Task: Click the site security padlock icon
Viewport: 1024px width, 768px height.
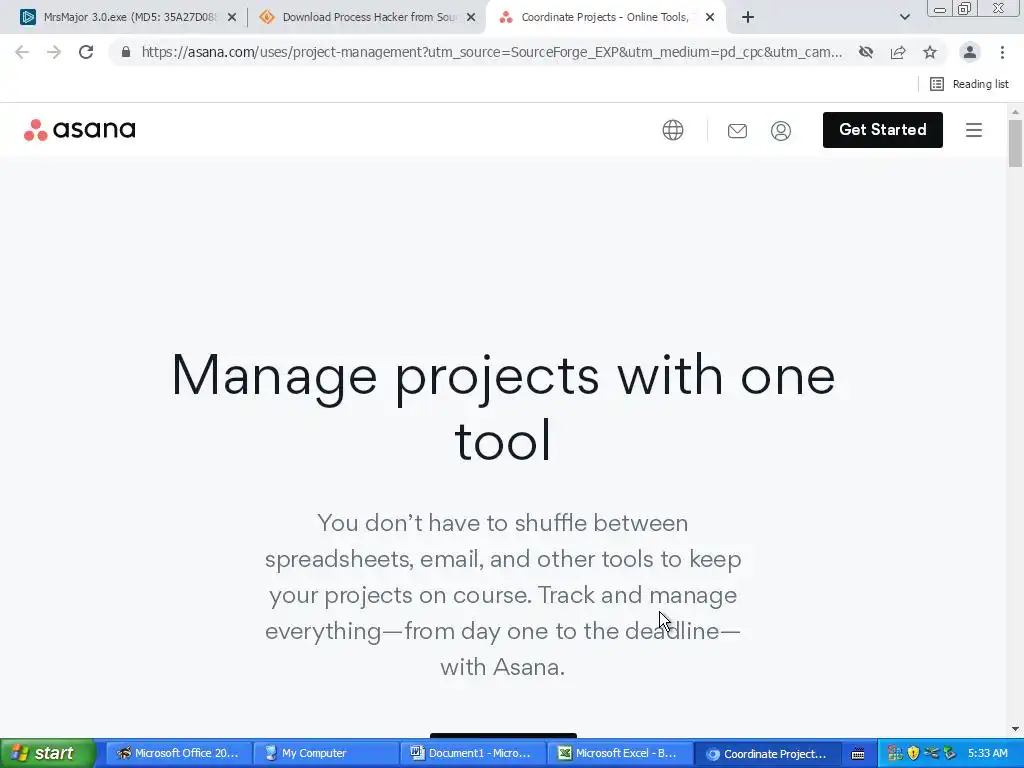Action: [x=126, y=52]
